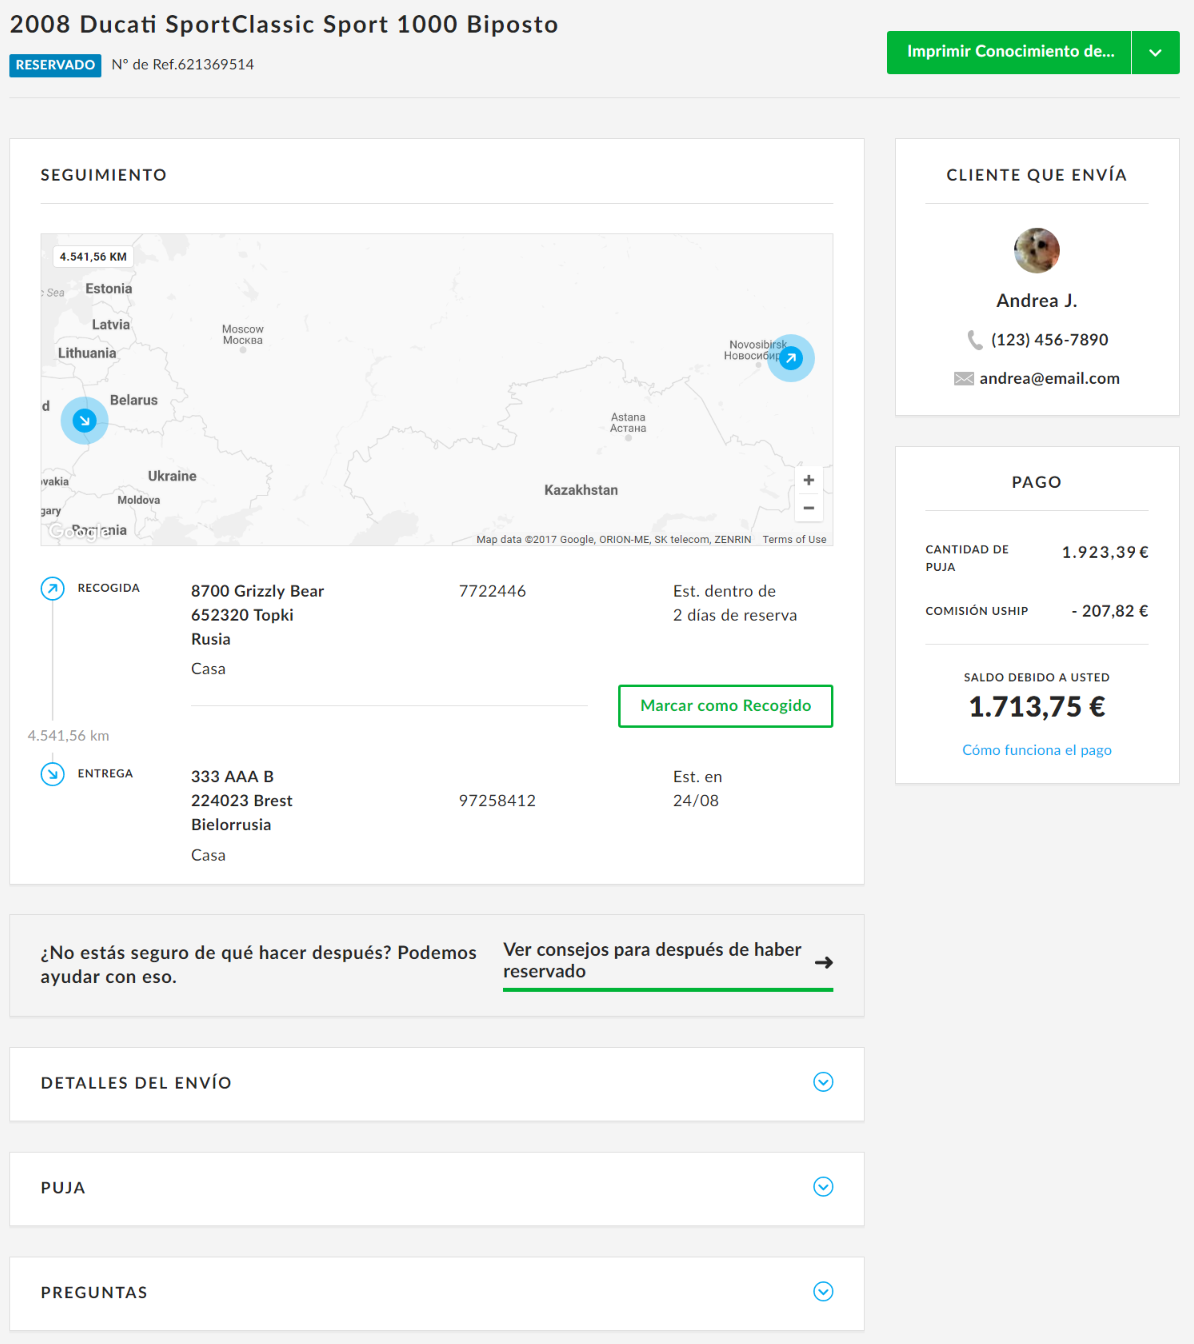This screenshot has height=1344, width=1194.
Task: Click the phone icon beside customer number
Action: pyautogui.click(x=975, y=340)
